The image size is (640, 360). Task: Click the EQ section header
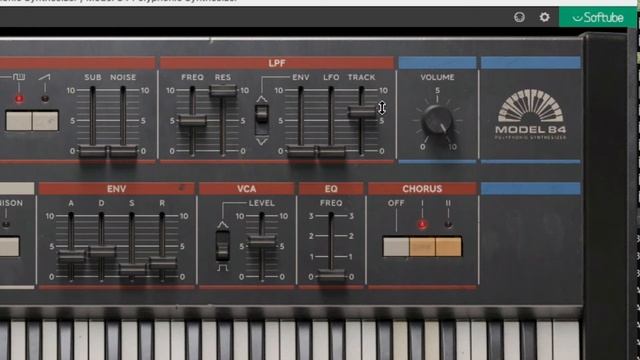click(331, 189)
